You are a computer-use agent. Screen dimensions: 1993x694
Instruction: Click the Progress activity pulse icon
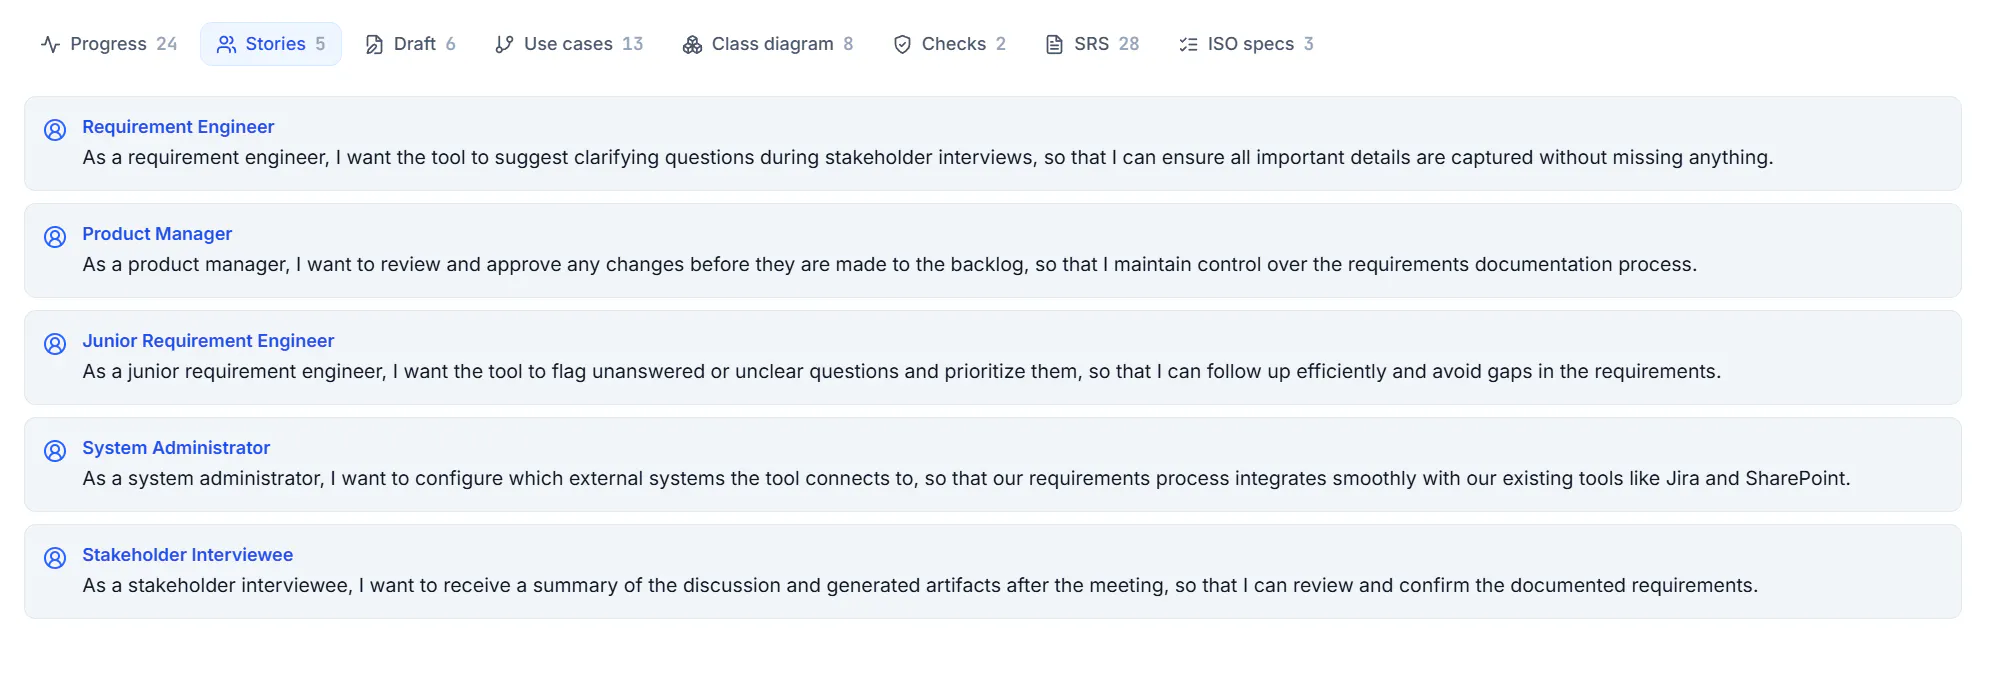[x=51, y=44]
